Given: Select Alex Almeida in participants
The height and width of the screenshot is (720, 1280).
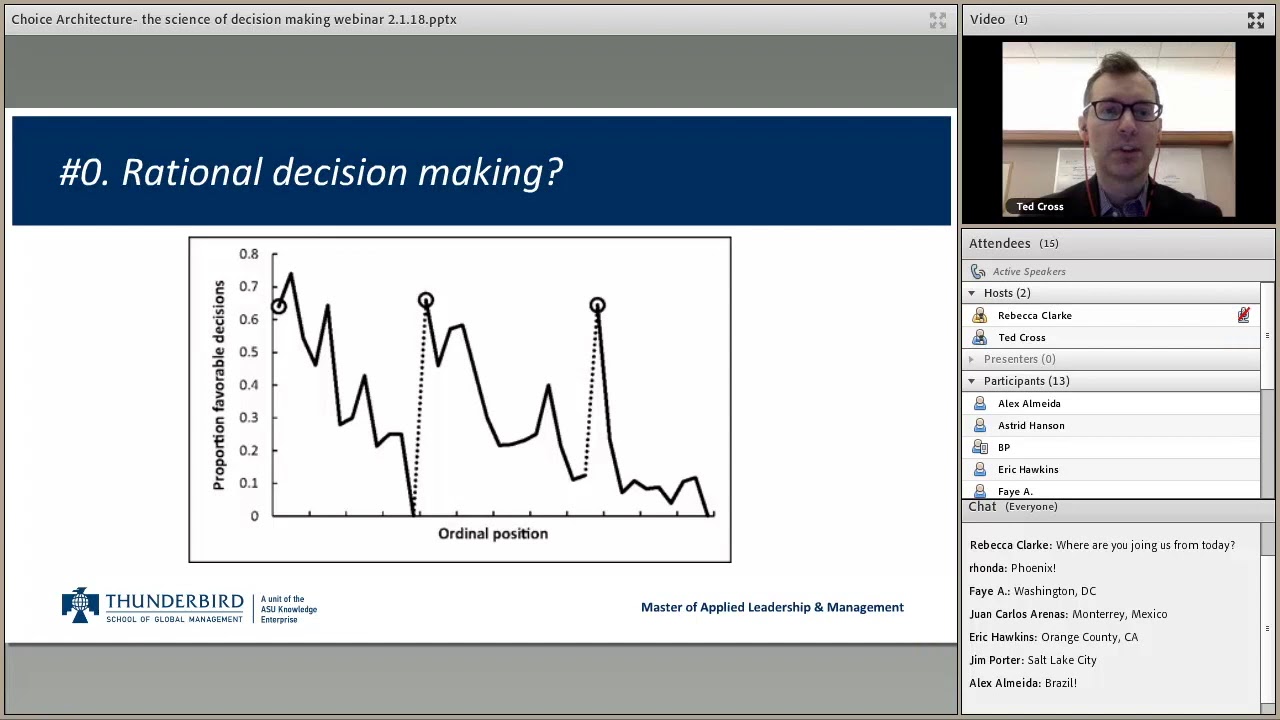Looking at the screenshot, I should [x=1112, y=403].
